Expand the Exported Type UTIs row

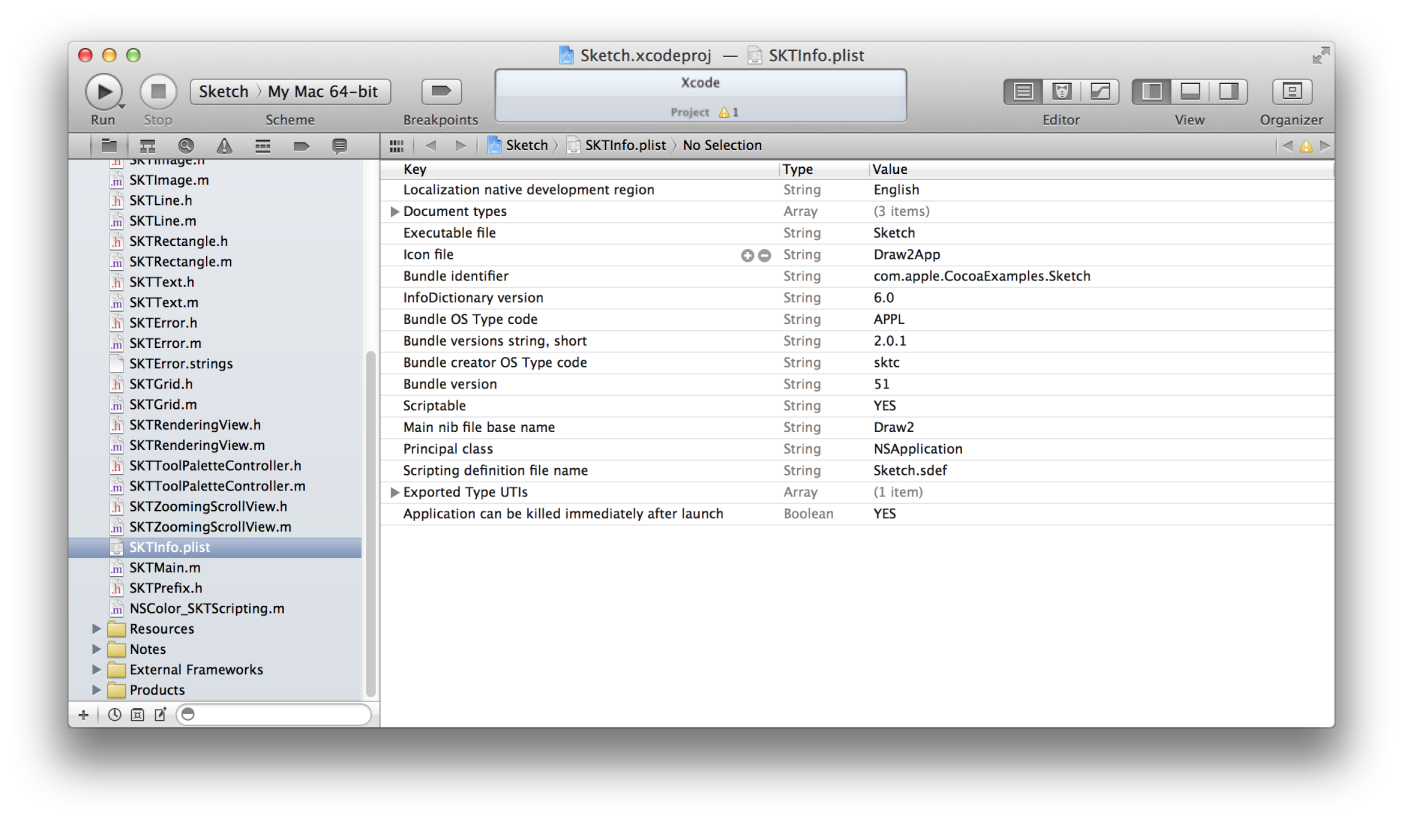(395, 493)
